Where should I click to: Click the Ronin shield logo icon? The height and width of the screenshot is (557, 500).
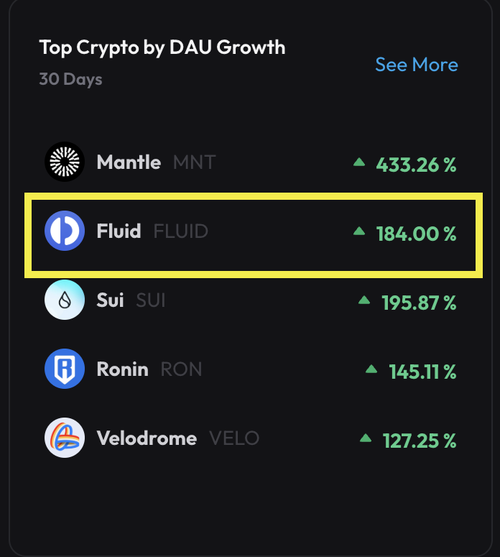pos(65,369)
